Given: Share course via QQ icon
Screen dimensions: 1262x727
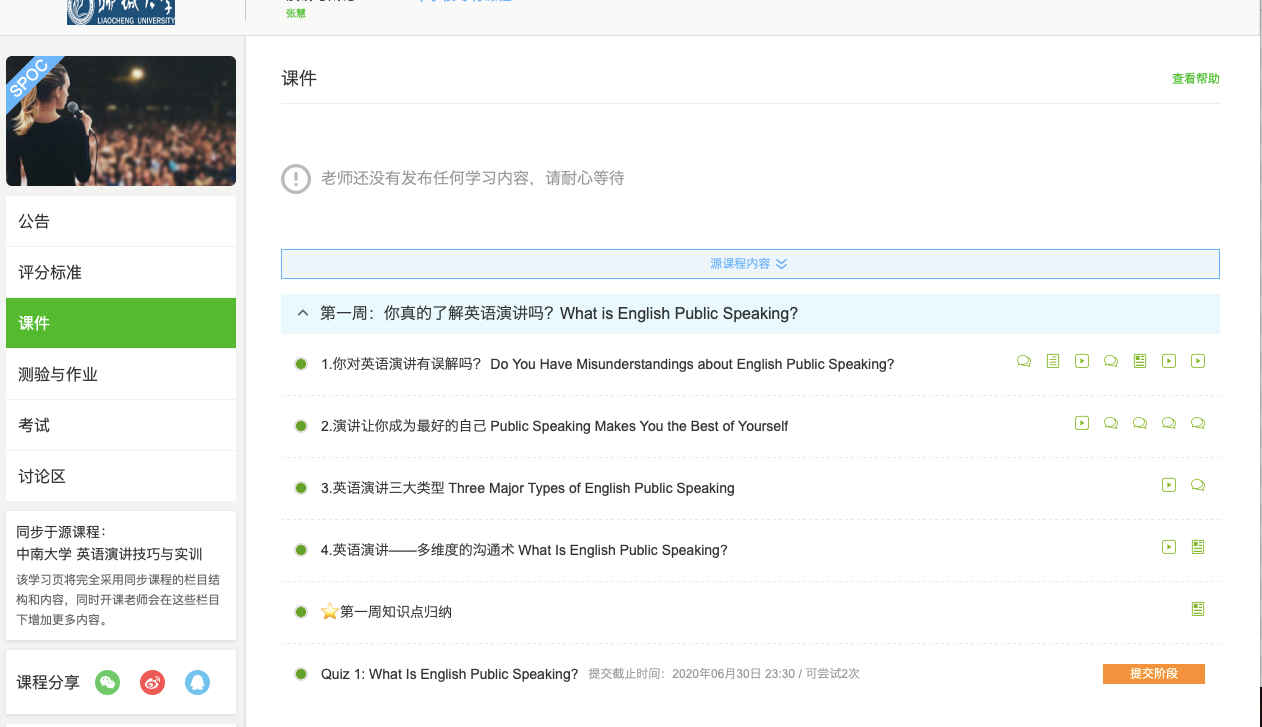Looking at the screenshot, I should [x=198, y=683].
